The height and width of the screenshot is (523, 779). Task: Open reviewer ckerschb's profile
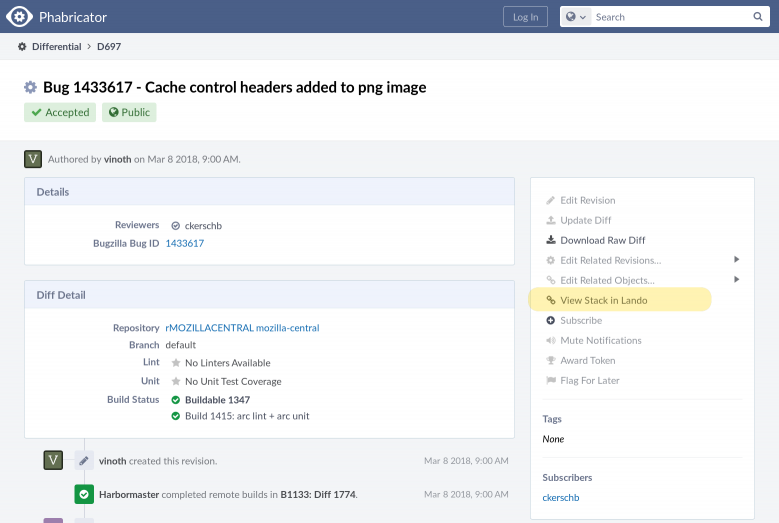click(x=203, y=226)
